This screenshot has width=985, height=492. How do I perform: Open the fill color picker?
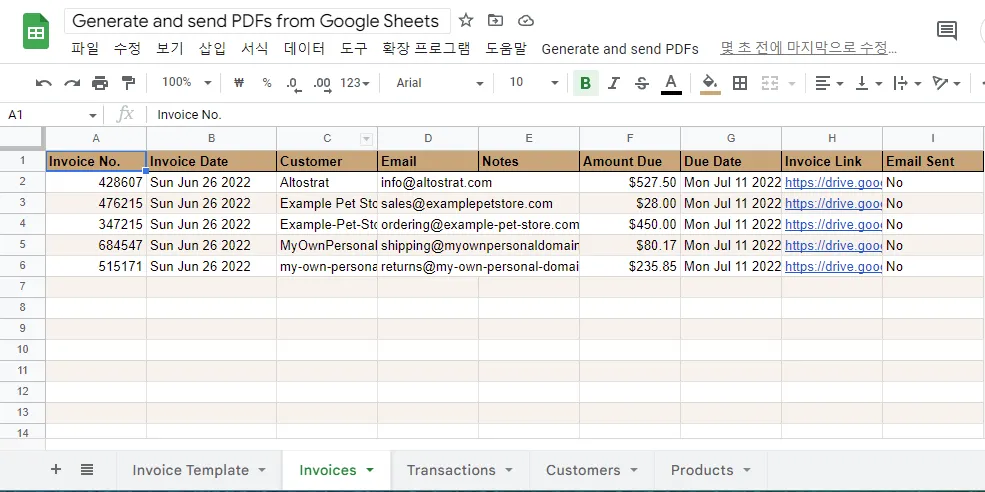click(x=710, y=83)
